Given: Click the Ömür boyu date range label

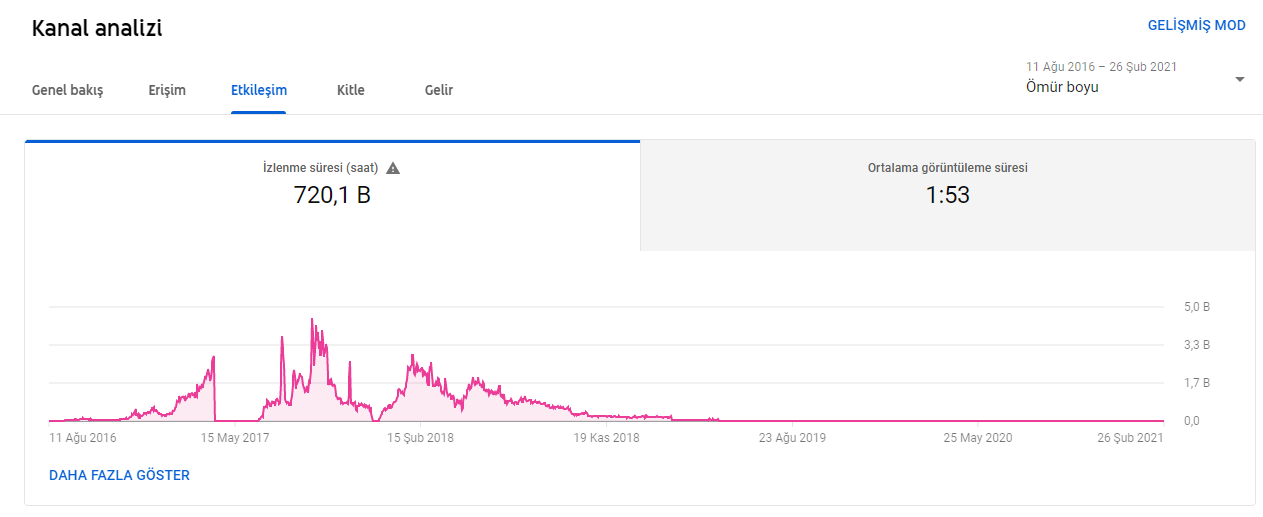Looking at the screenshot, I should pyautogui.click(x=1062, y=87).
